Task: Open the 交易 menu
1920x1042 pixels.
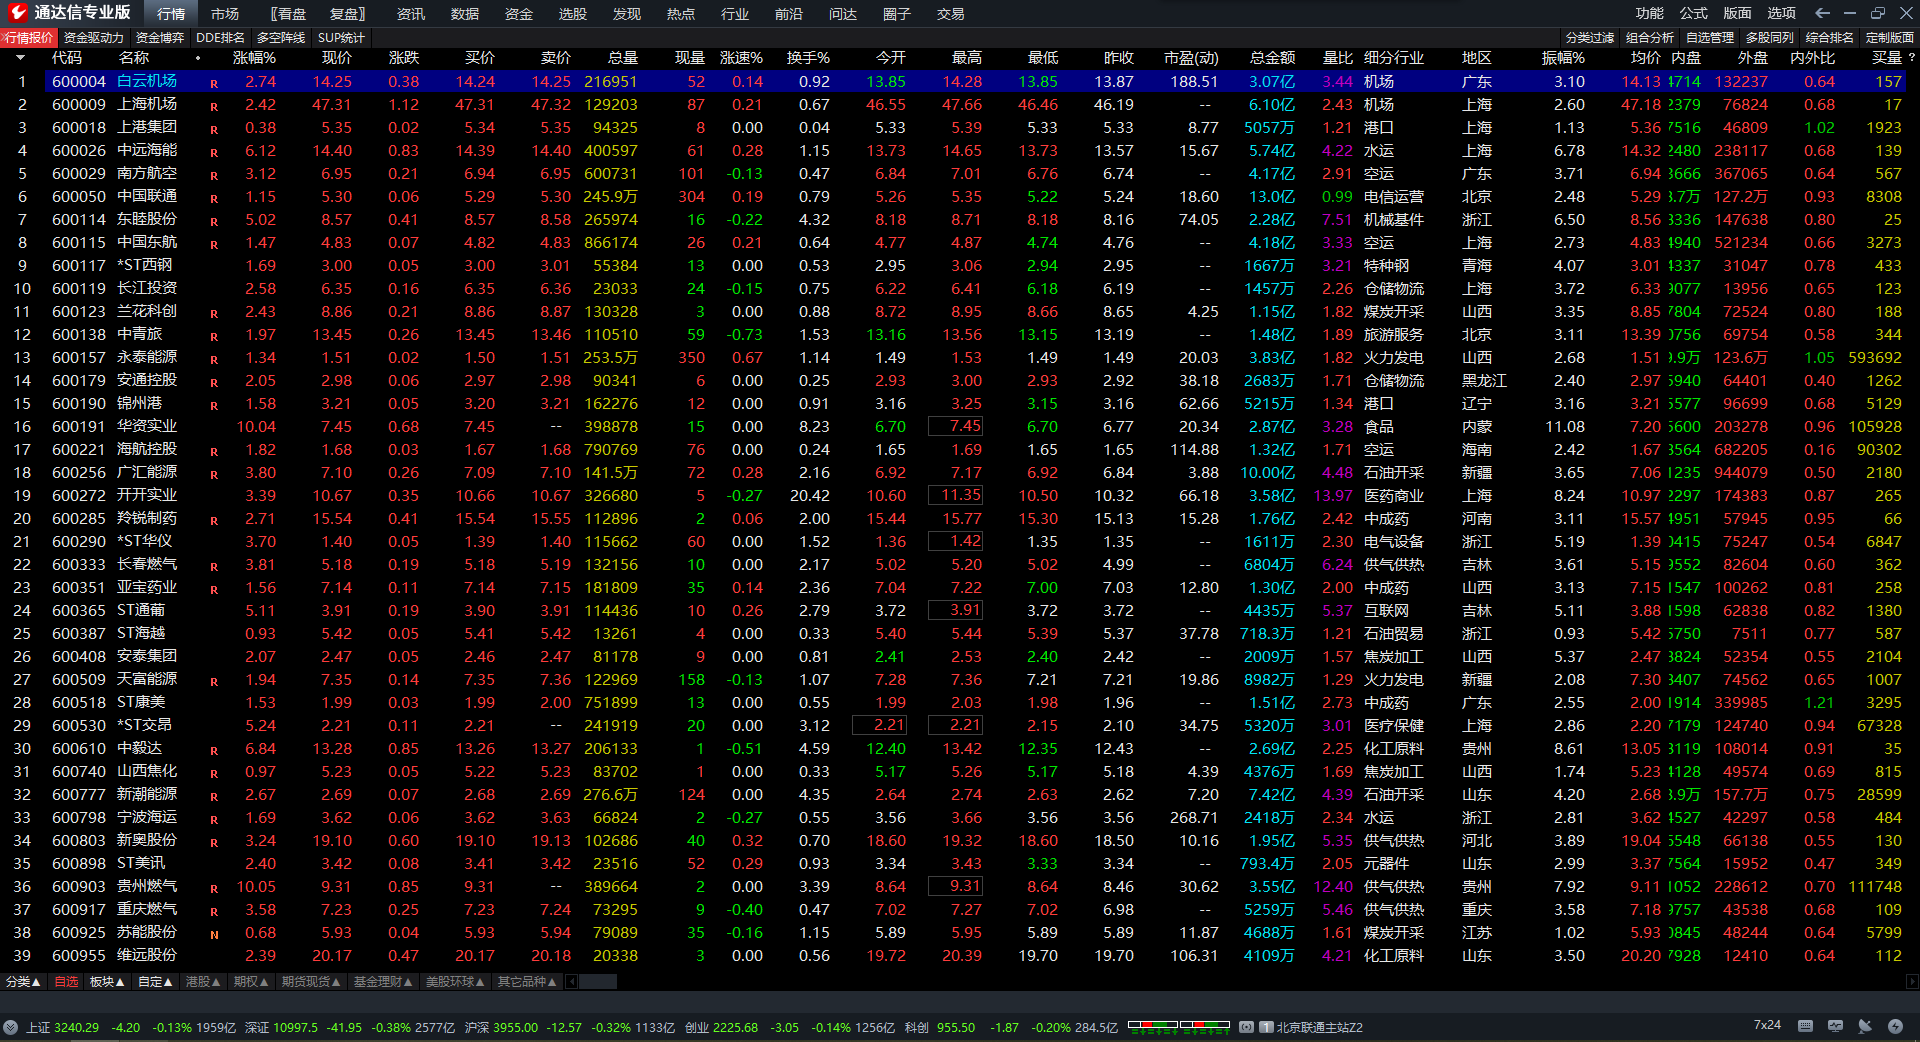Action: click(951, 14)
